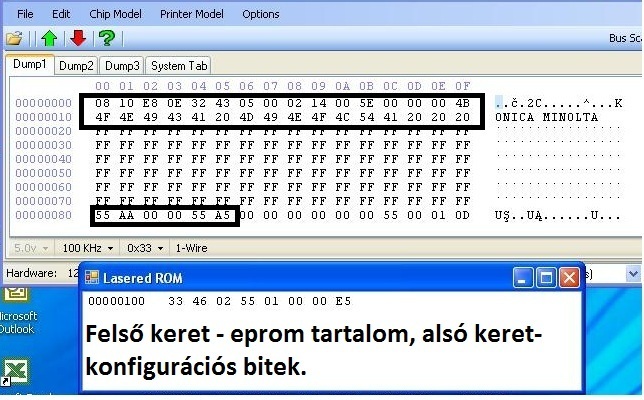Switch to the Dump2 tab

click(x=75, y=66)
